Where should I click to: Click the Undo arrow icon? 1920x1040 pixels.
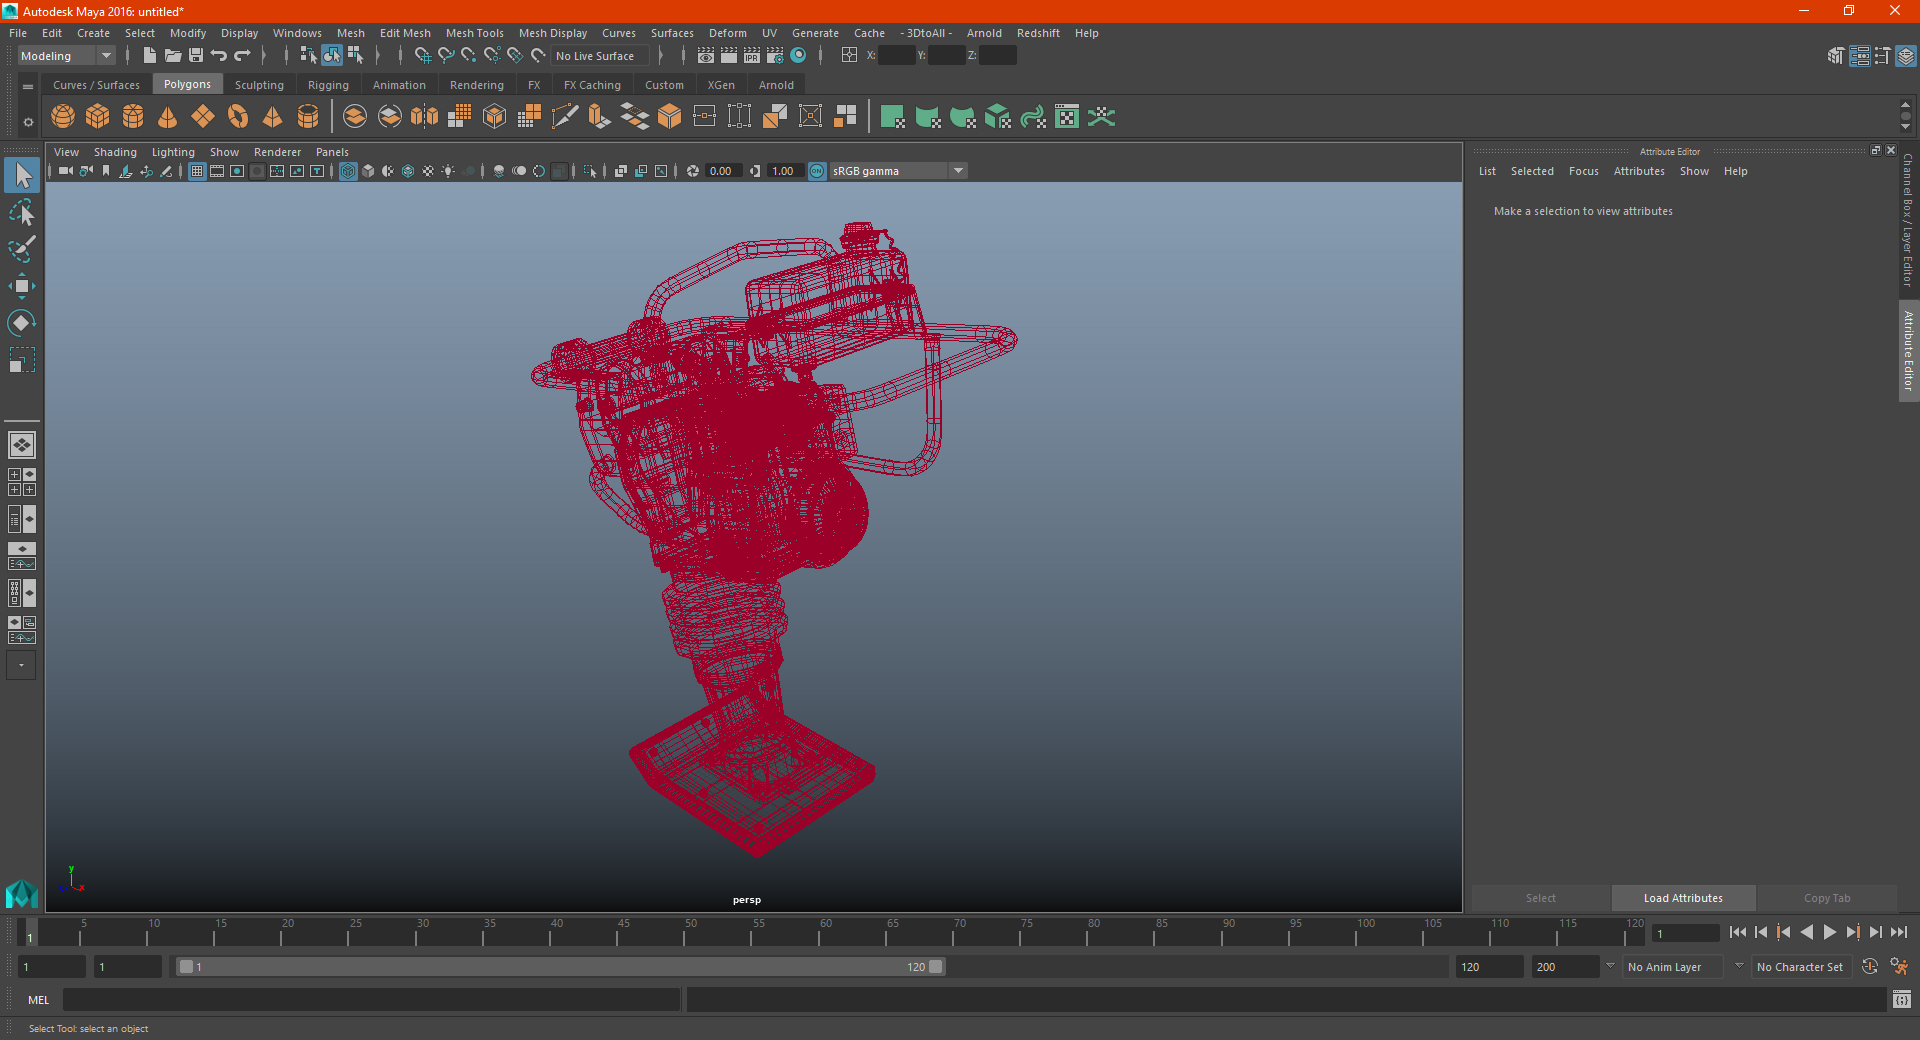(x=219, y=56)
